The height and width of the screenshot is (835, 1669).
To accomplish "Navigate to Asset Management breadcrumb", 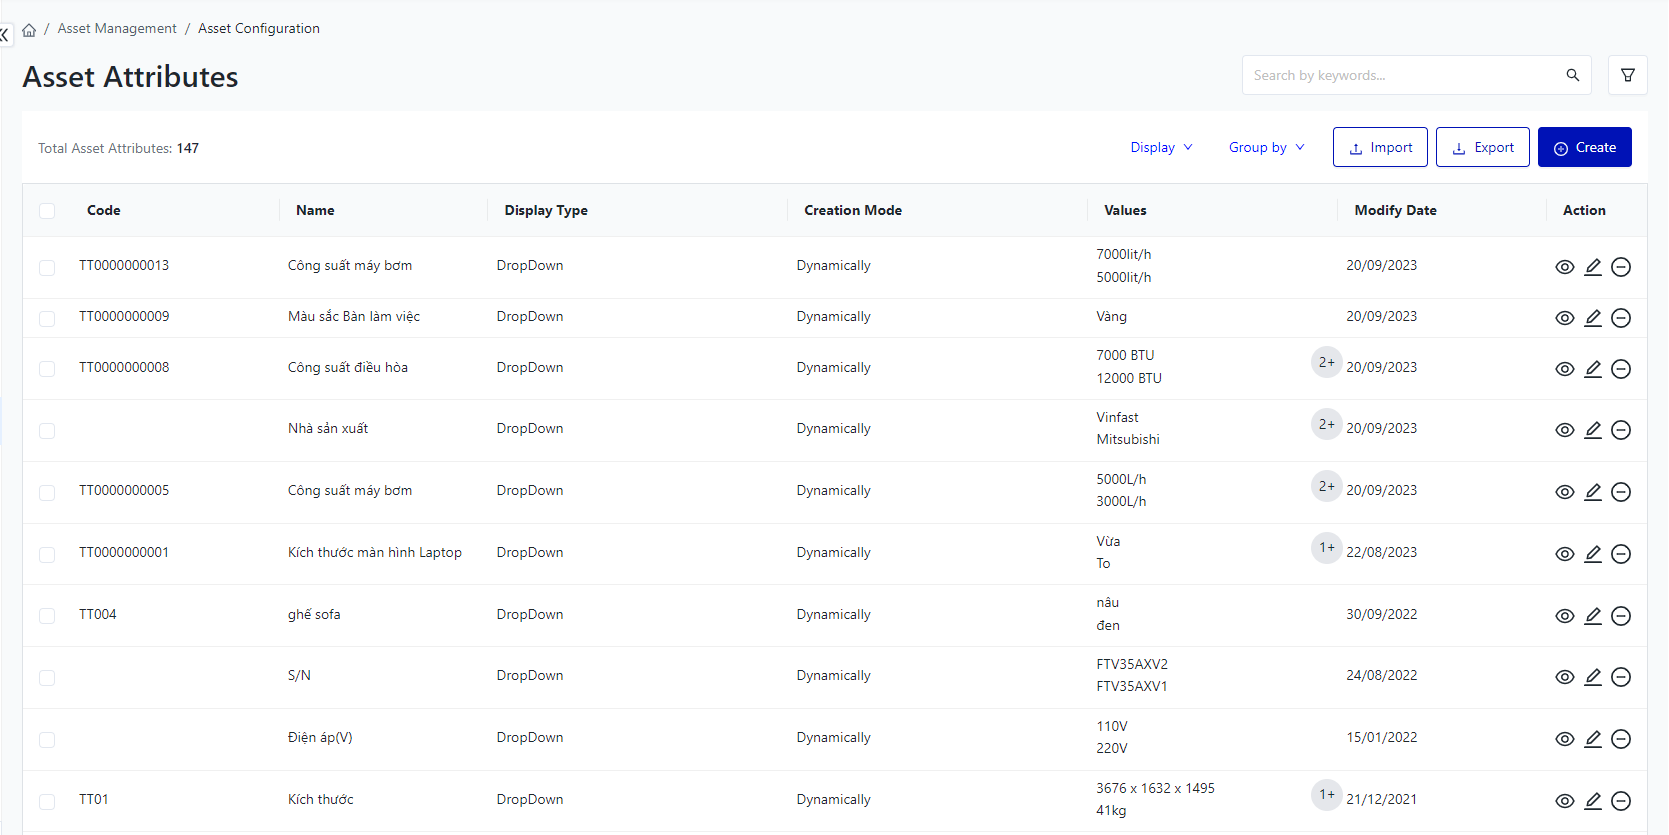I will [x=117, y=29].
